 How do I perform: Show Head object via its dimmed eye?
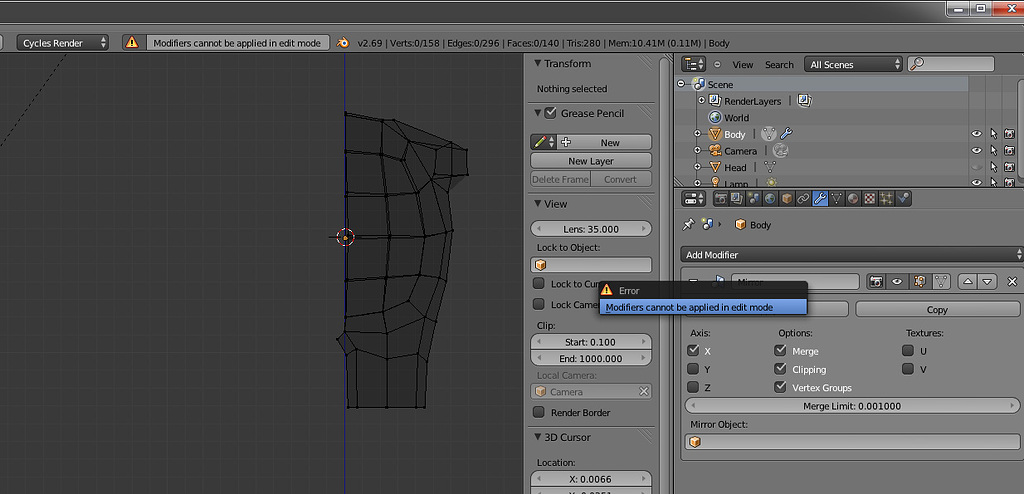click(x=976, y=167)
